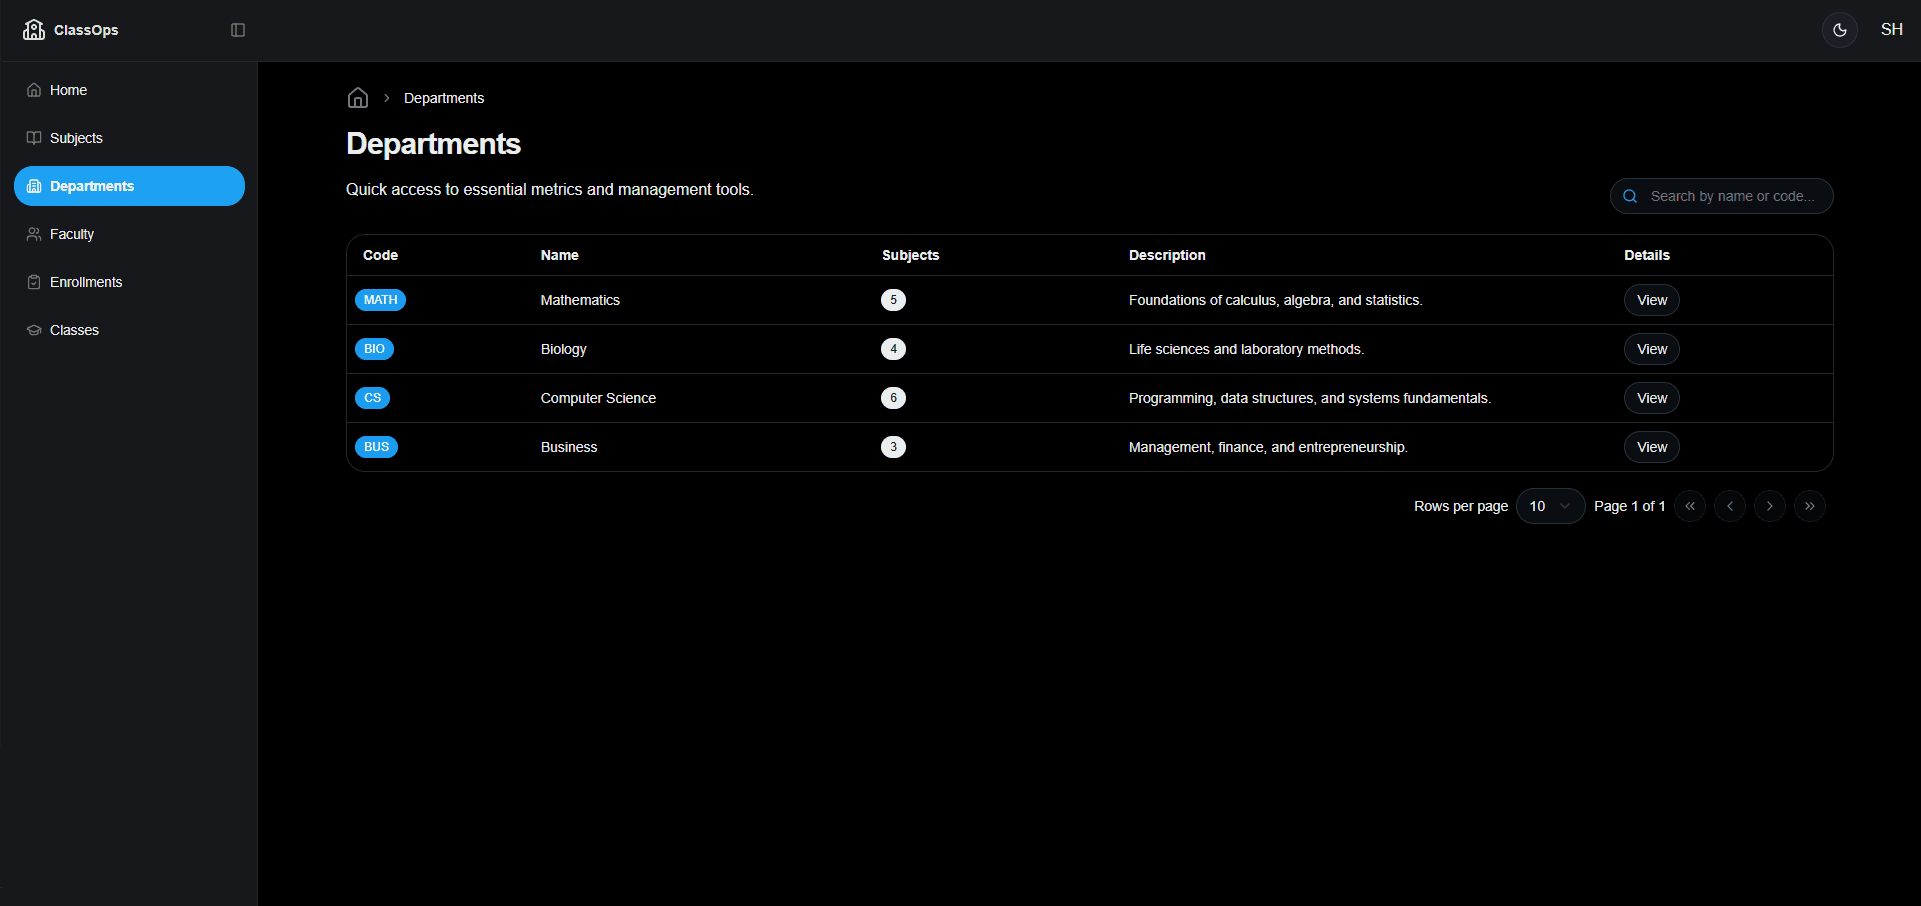Image resolution: width=1921 pixels, height=906 pixels.
Task: Focus the Search by name or code field
Action: [1721, 196]
